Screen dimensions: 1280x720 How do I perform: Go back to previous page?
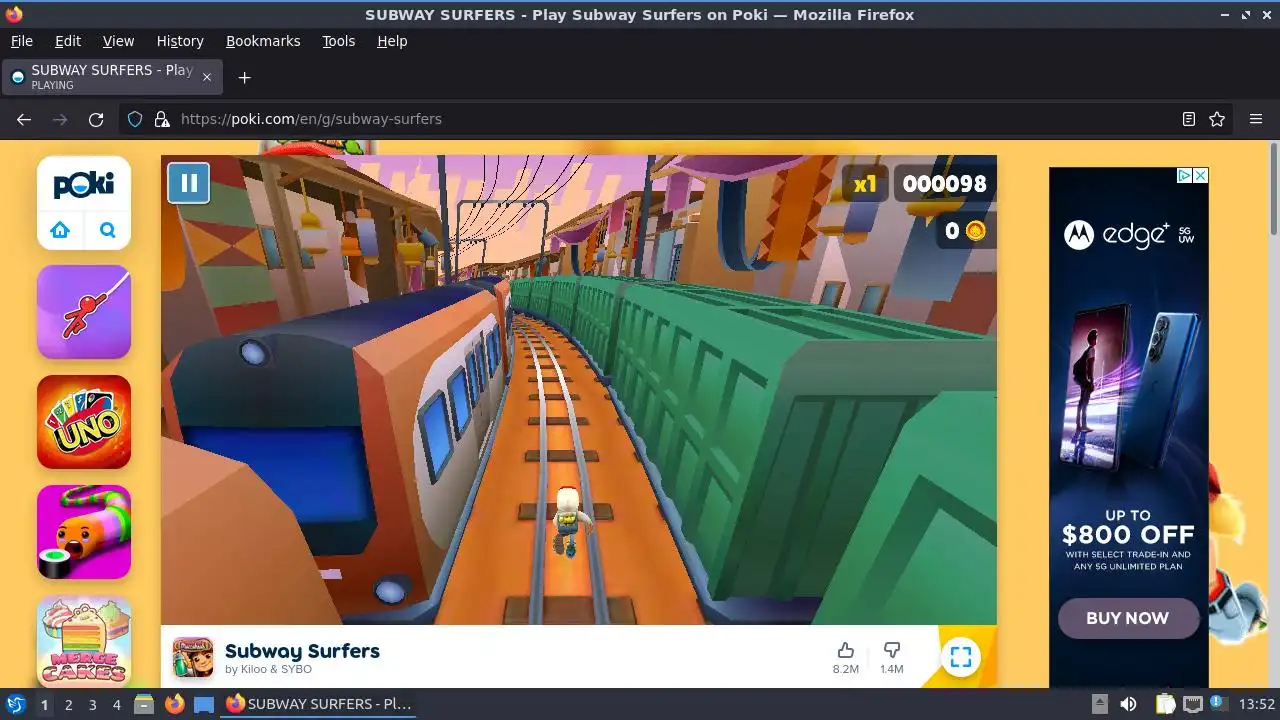(24, 119)
